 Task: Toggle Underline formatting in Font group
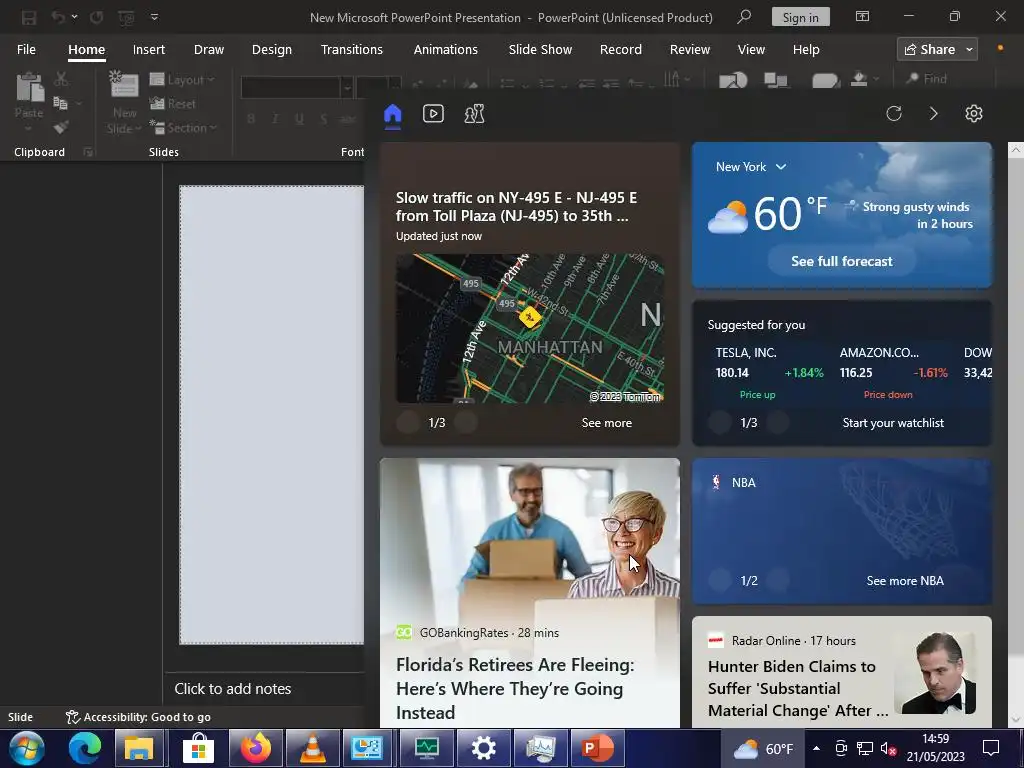(299, 119)
